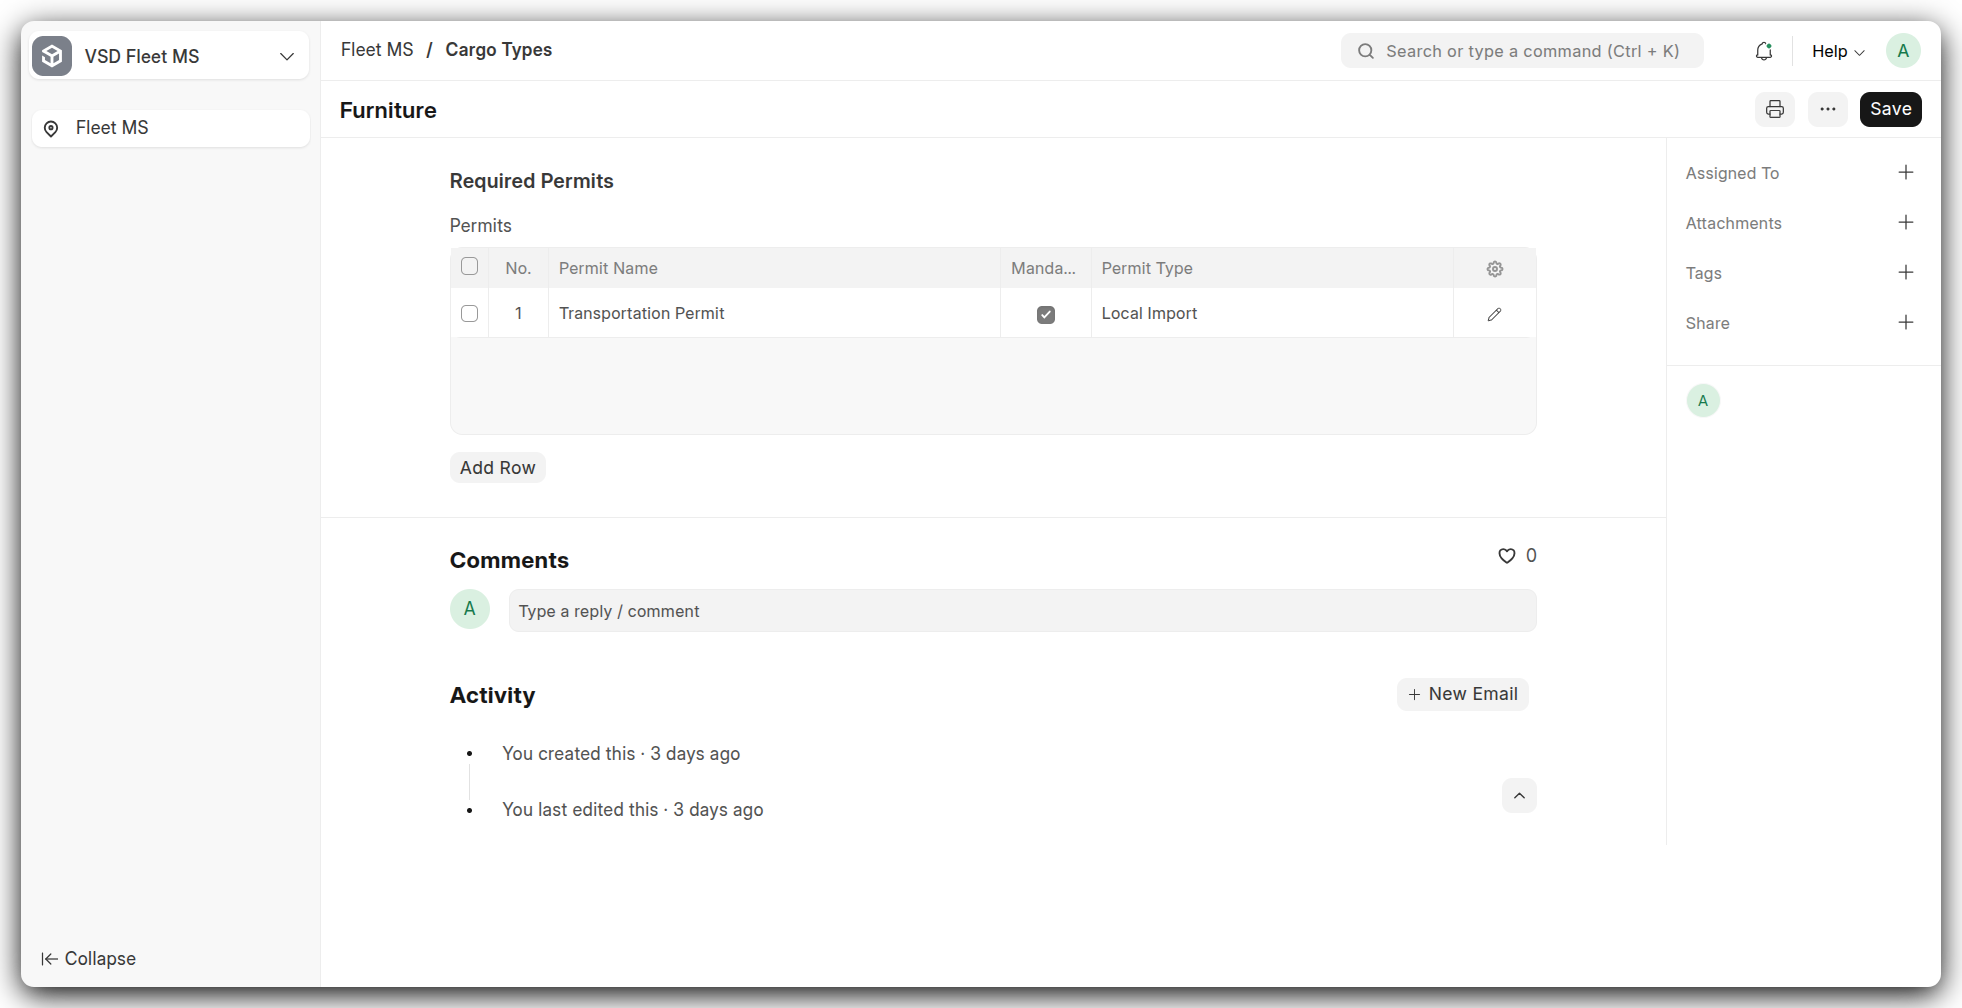Select all rows in Permits table

coord(469,267)
